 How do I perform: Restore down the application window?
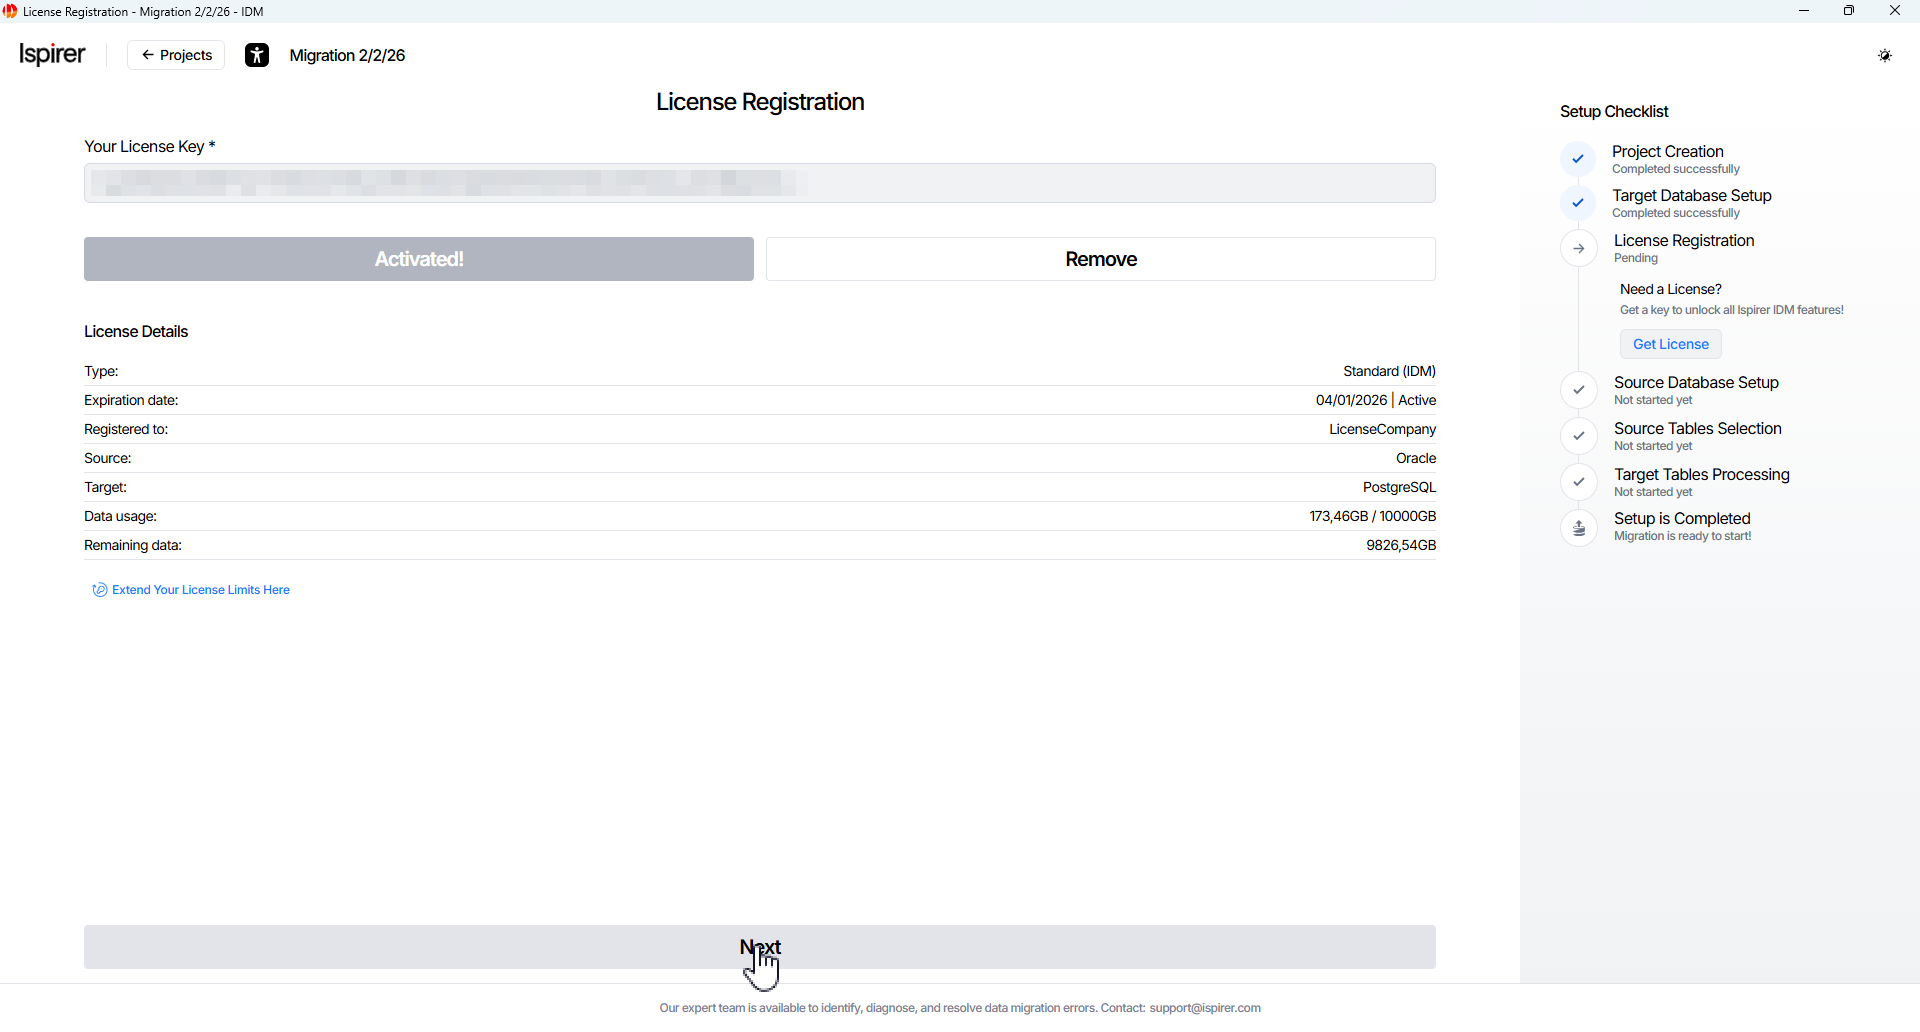point(1849,11)
